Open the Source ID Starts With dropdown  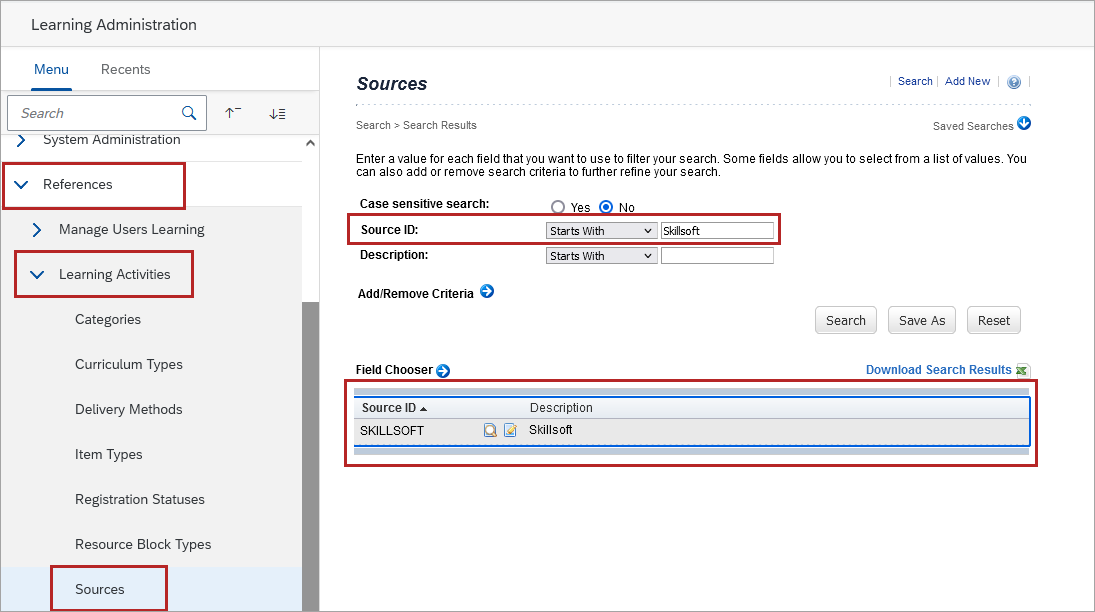pyautogui.click(x=600, y=230)
